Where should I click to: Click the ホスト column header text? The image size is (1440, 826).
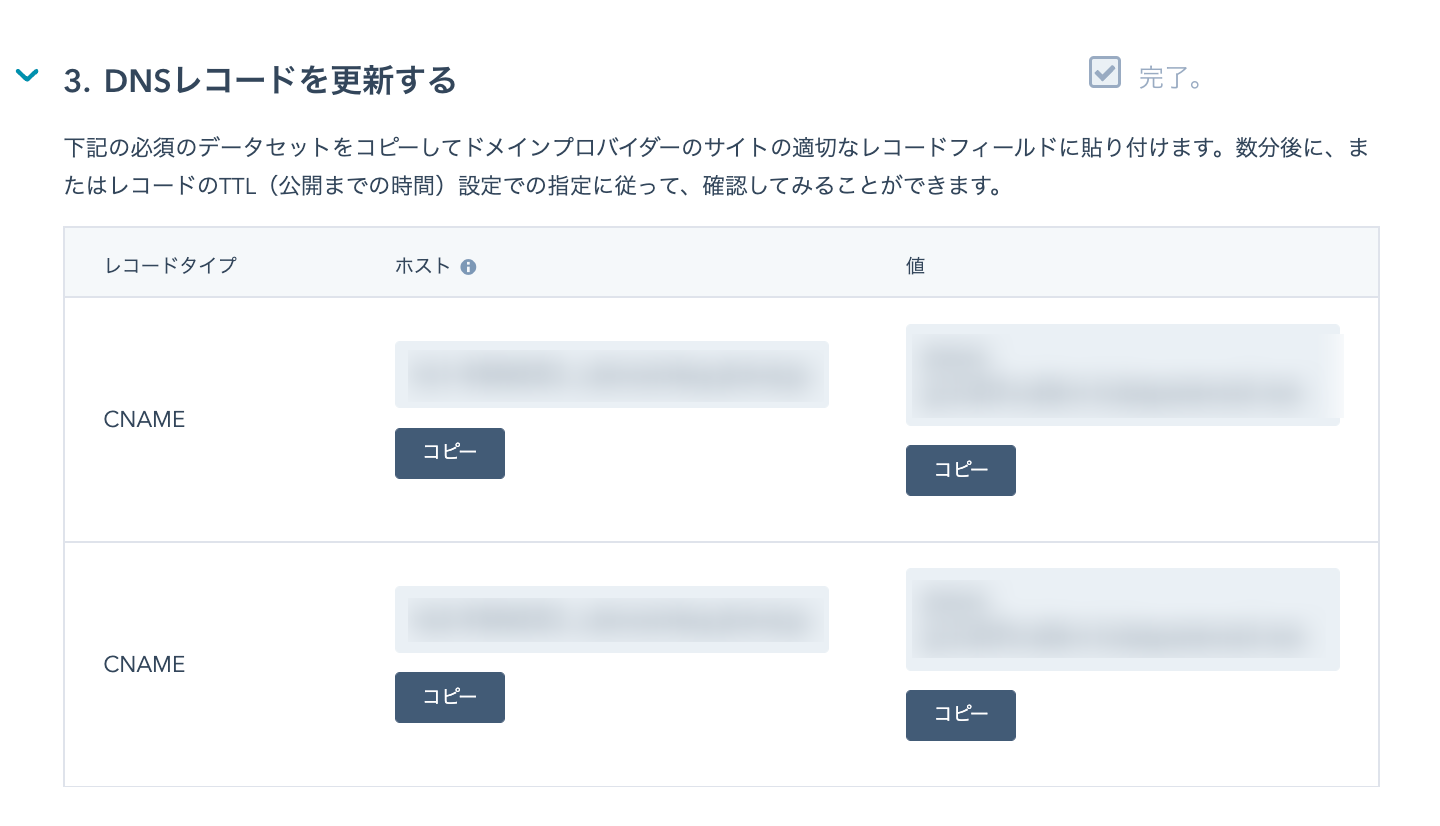pyautogui.click(x=423, y=266)
